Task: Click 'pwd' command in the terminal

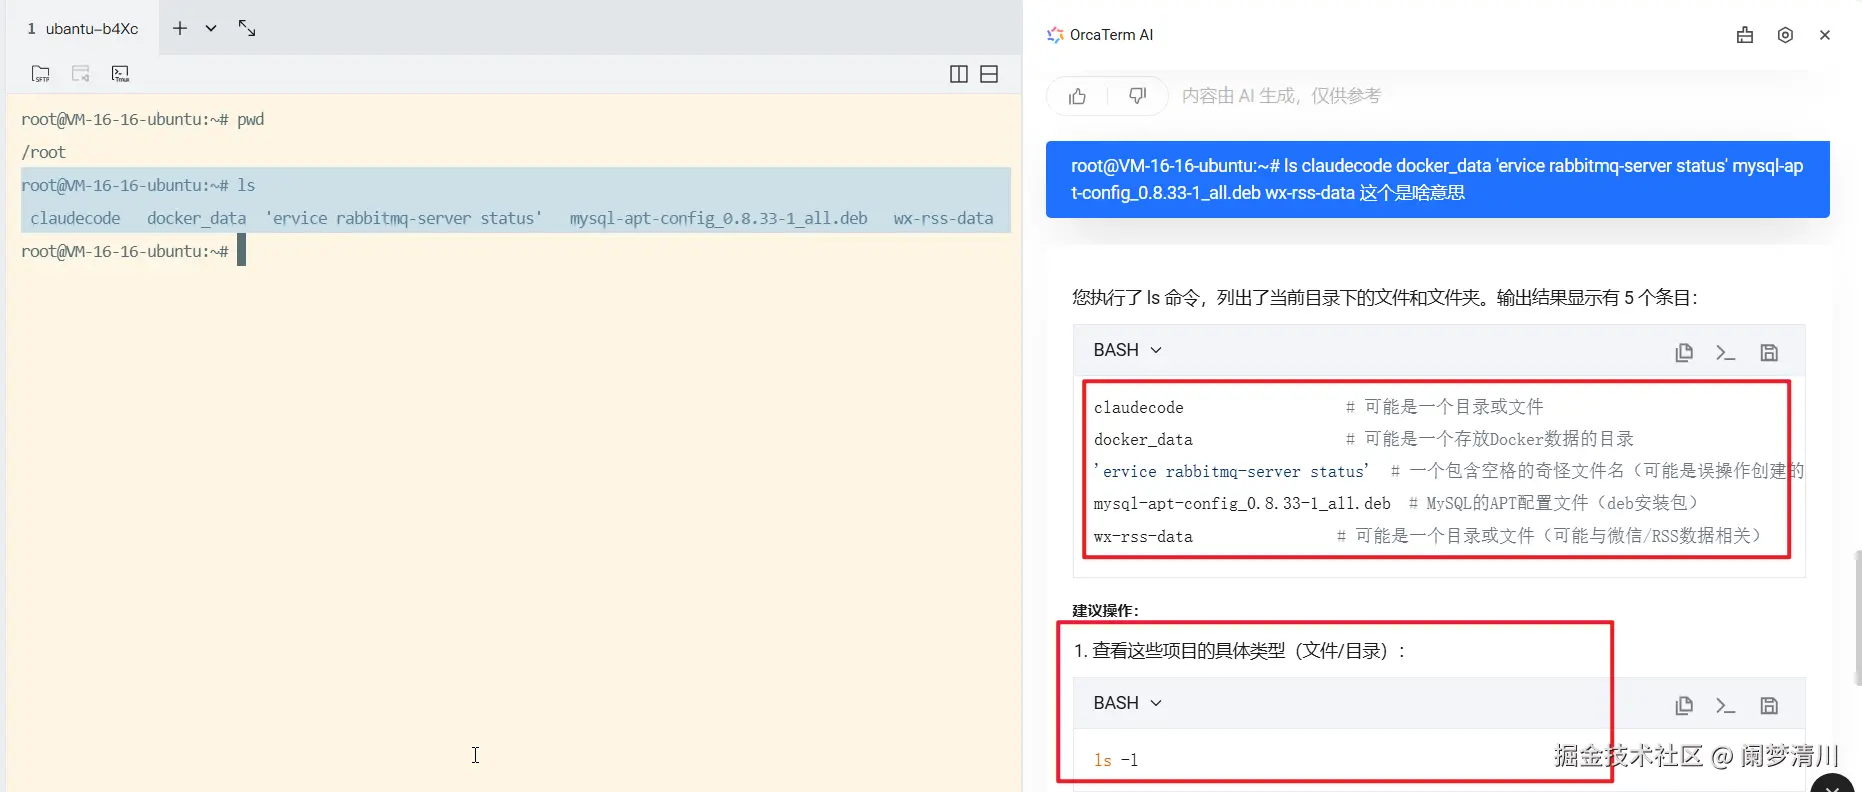Action: (x=251, y=119)
